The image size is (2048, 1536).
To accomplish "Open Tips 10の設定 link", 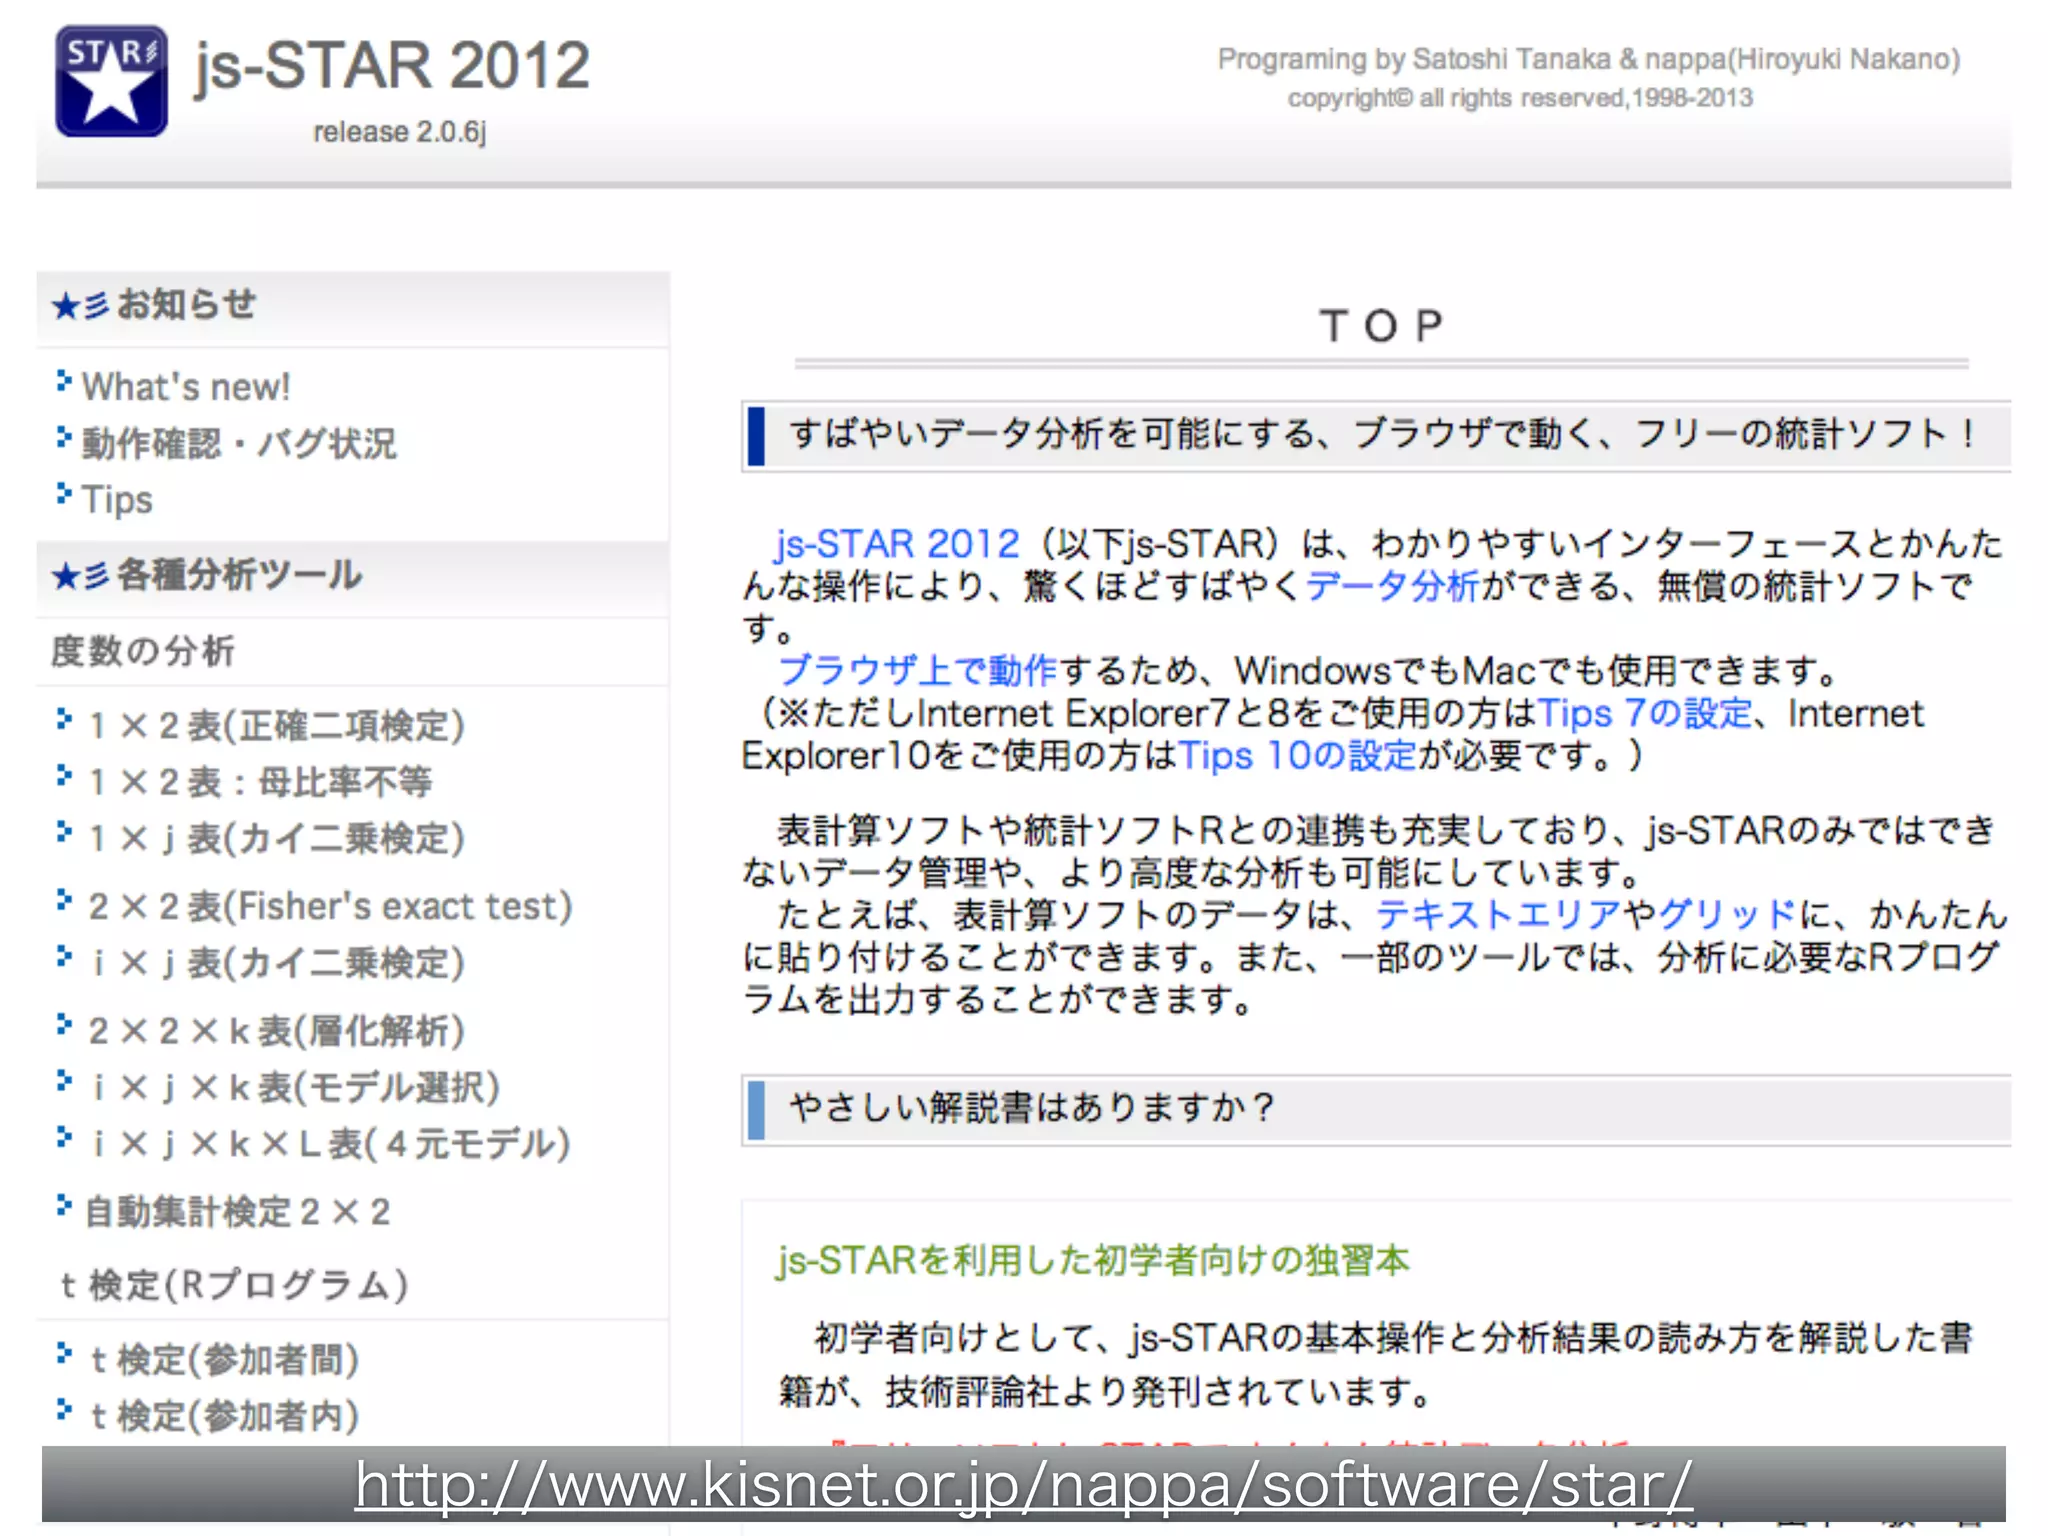I will 1298,755.
